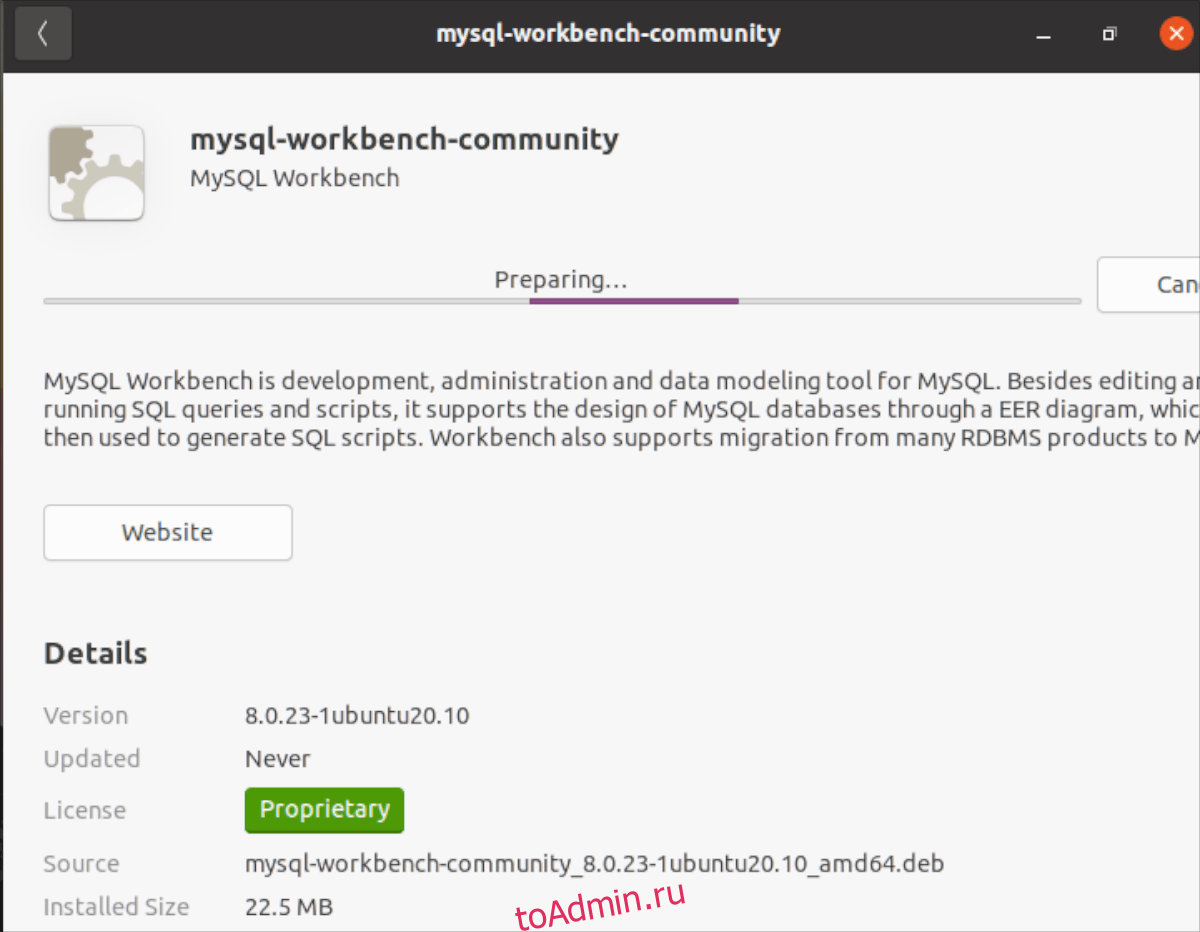This screenshot has width=1200, height=932.
Task: Click the 'Never' updated value
Action: point(277,759)
